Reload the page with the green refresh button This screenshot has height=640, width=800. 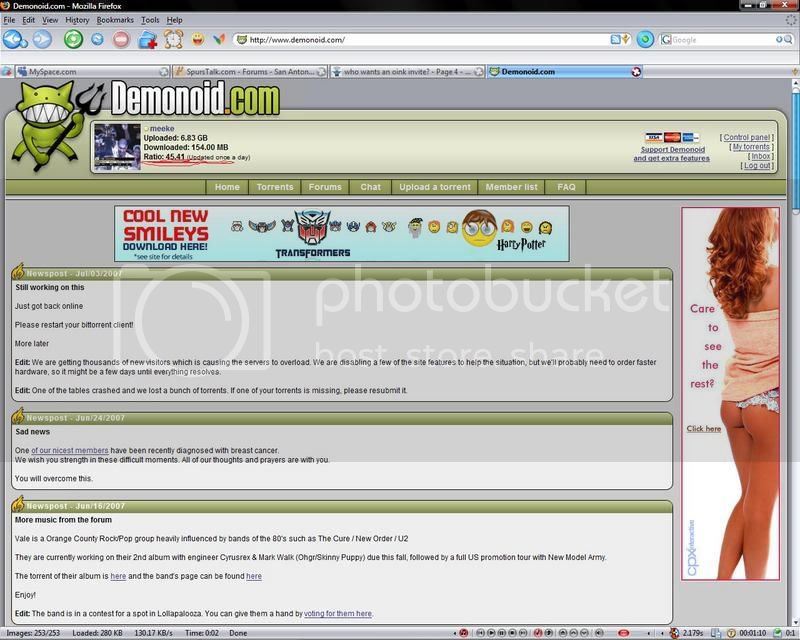tap(73, 39)
